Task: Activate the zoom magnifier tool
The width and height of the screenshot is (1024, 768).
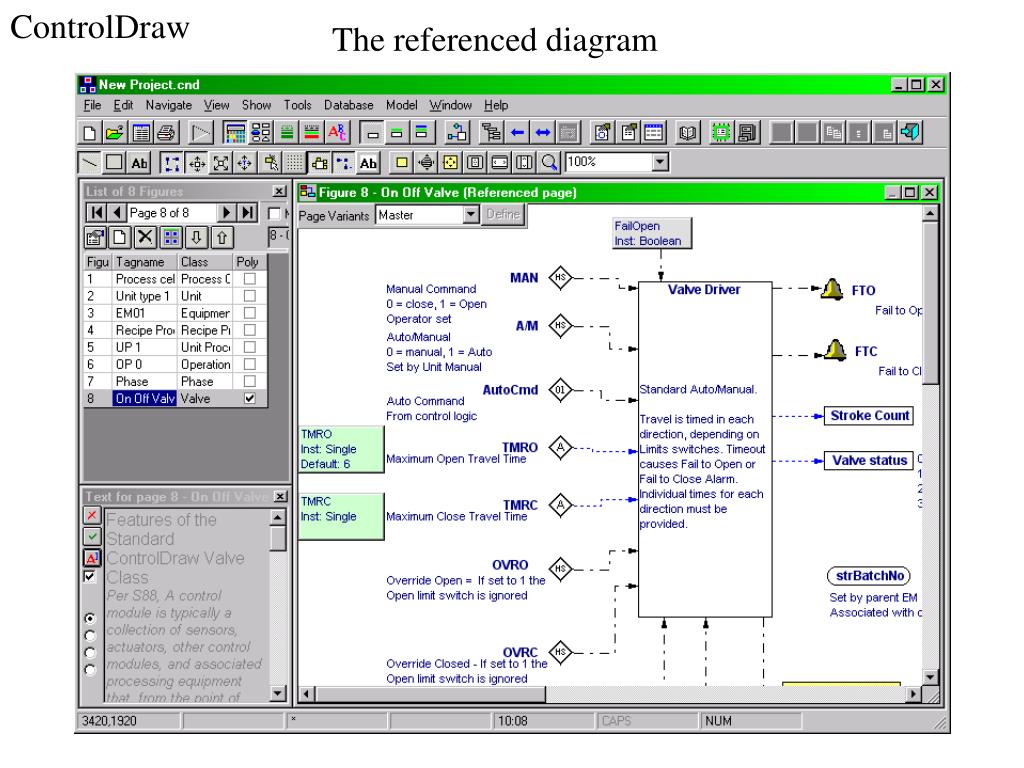Action: coord(550,162)
